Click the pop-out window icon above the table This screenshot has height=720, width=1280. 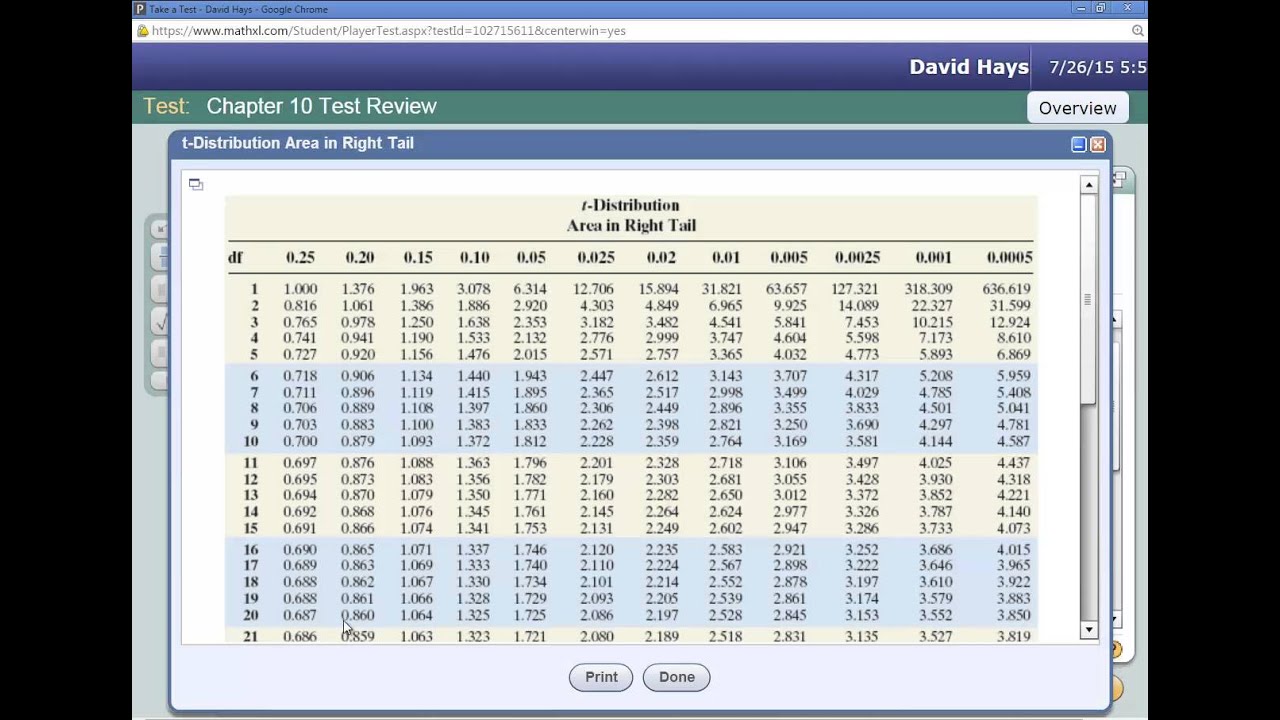click(x=196, y=185)
